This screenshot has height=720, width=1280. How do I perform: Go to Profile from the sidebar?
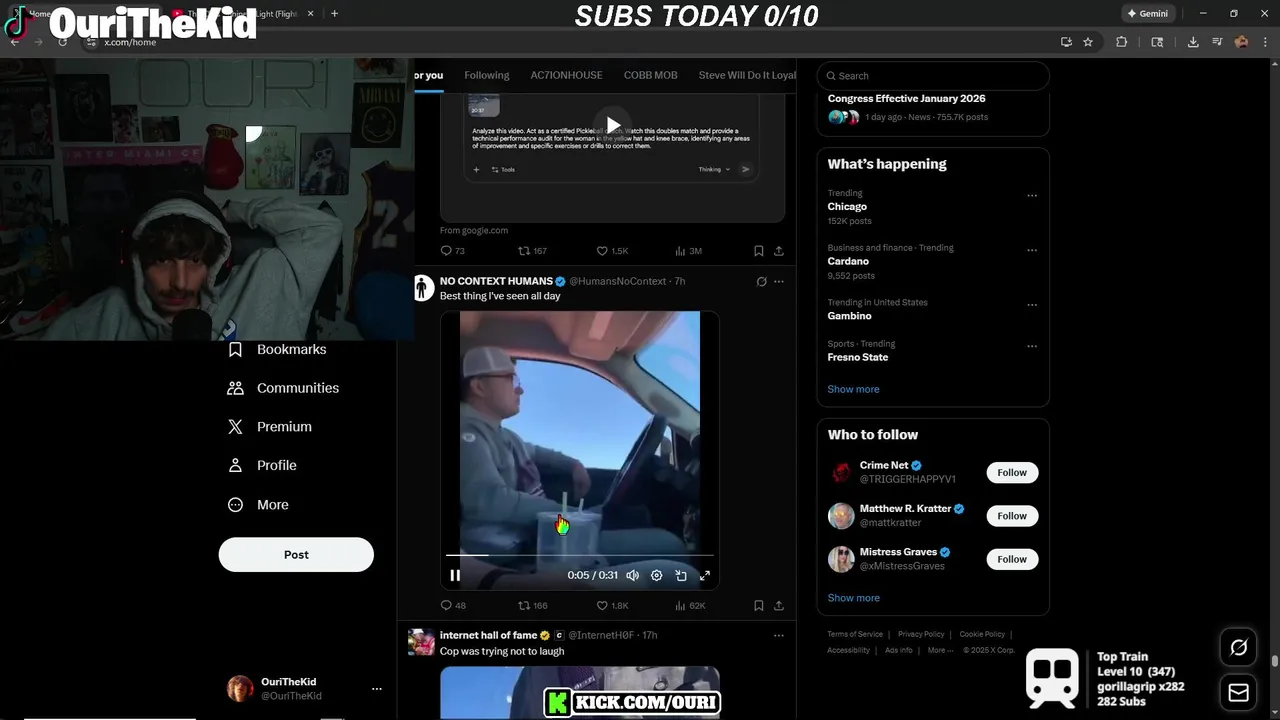262,466
